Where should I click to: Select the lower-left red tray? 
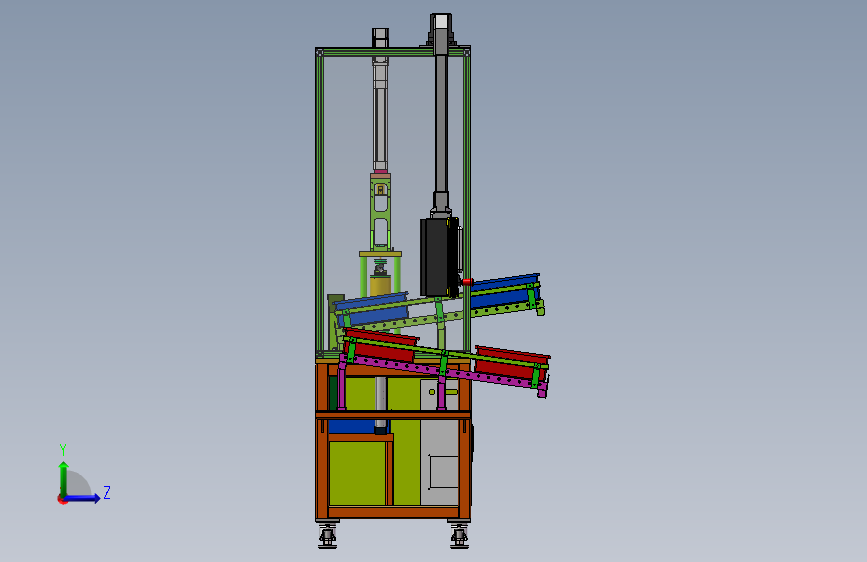coord(380,346)
